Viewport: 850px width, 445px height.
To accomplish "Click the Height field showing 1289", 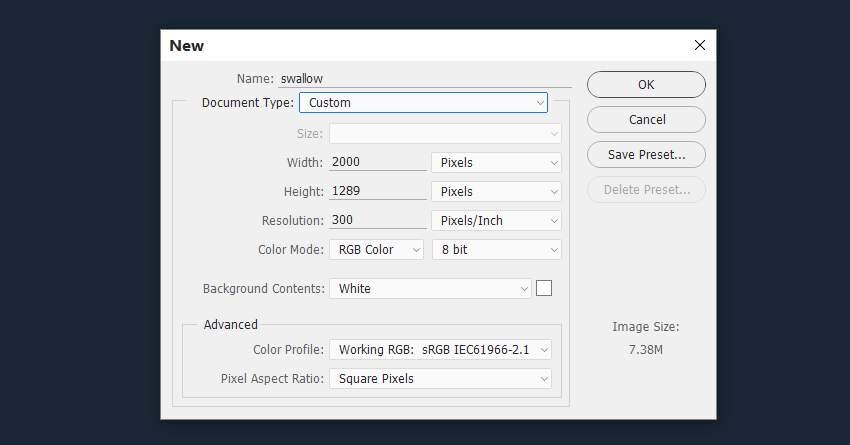I will (x=378, y=191).
